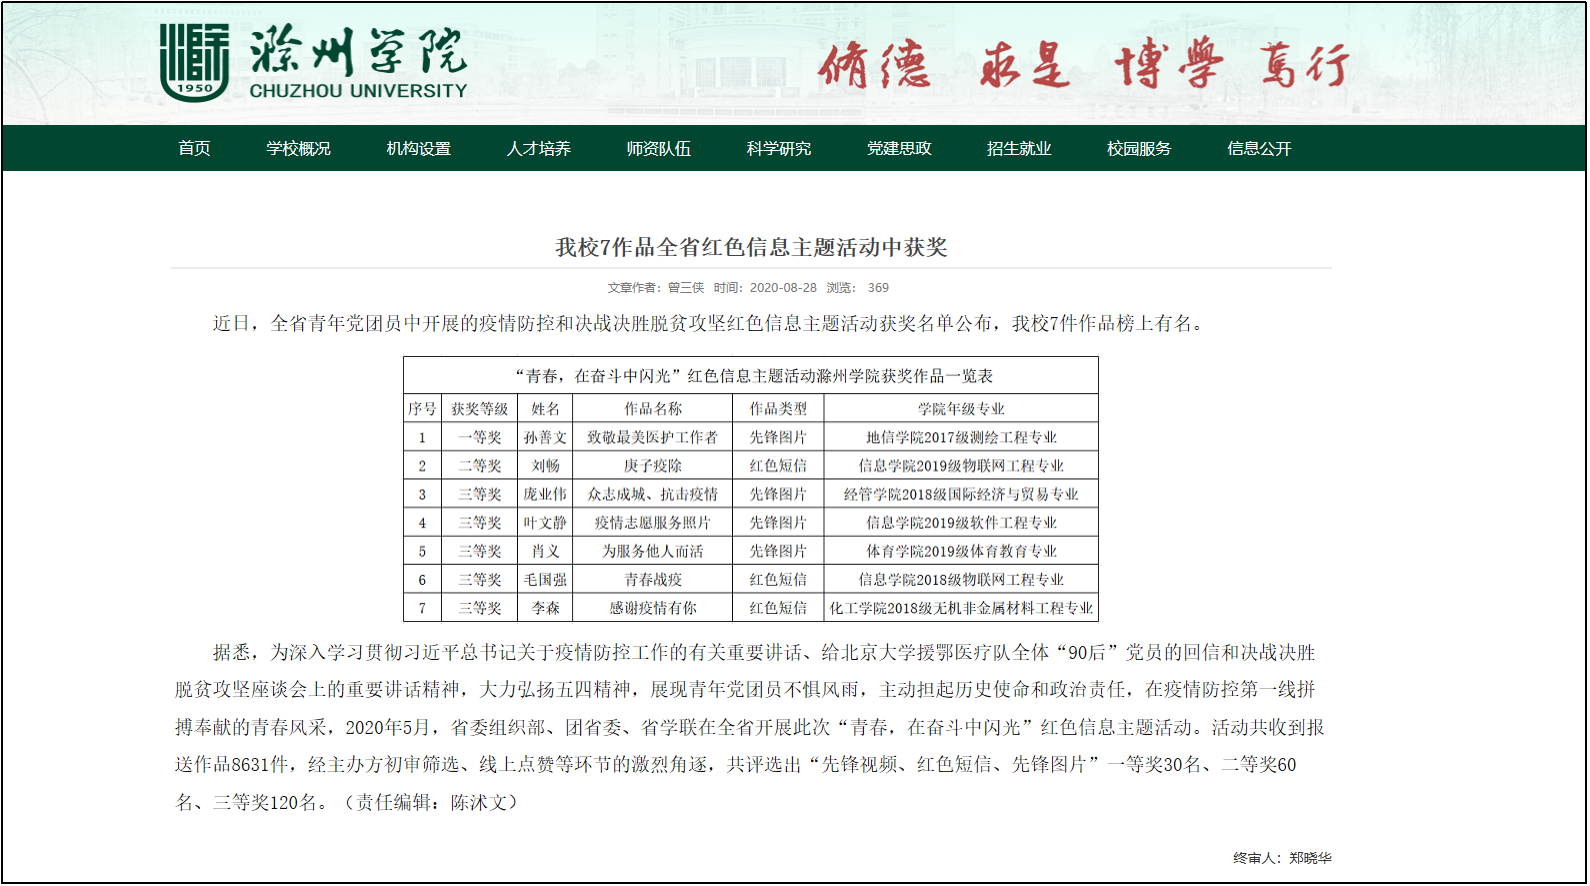This screenshot has height=886, width=1590.
Task: Open the 首页 menu item
Action: click(194, 148)
